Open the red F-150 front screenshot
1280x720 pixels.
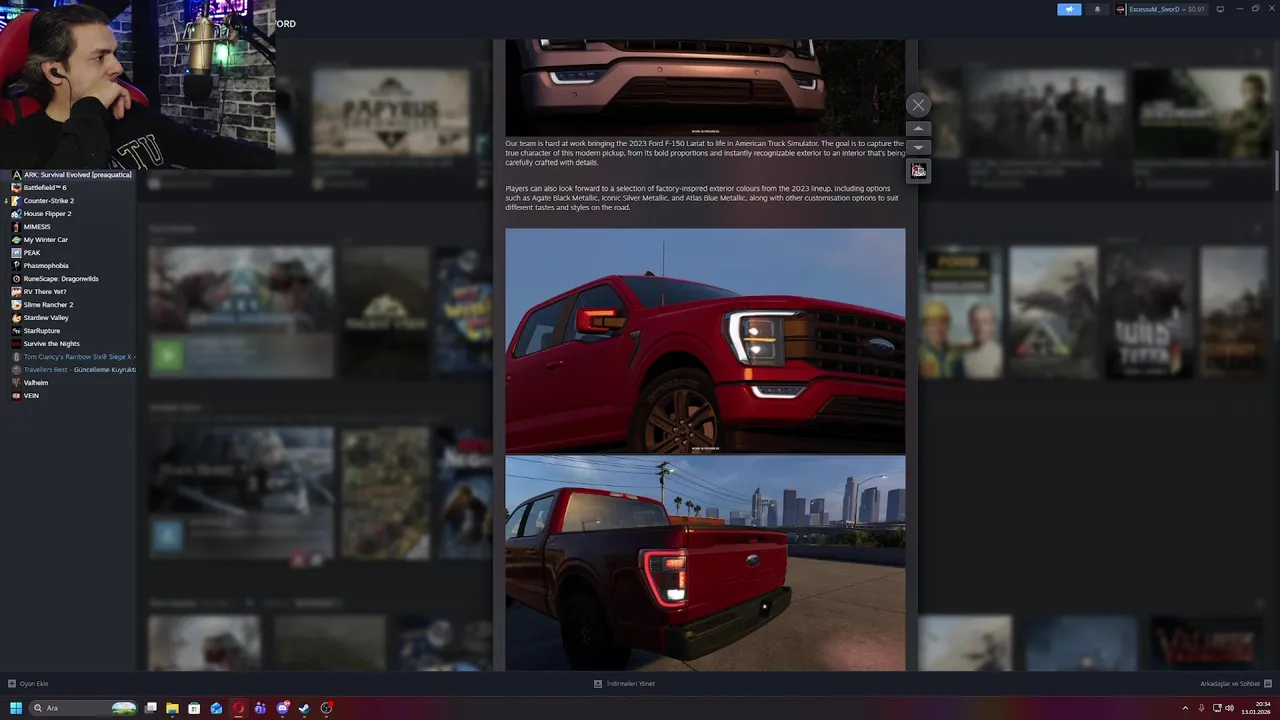[705, 341]
